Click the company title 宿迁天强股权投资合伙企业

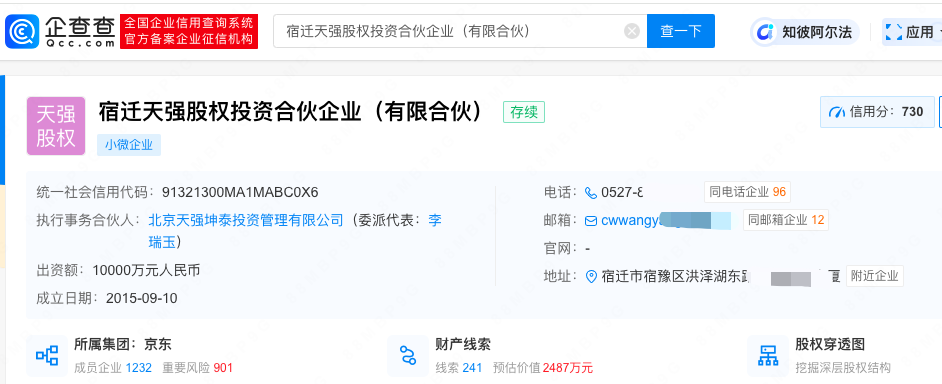(292, 112)
